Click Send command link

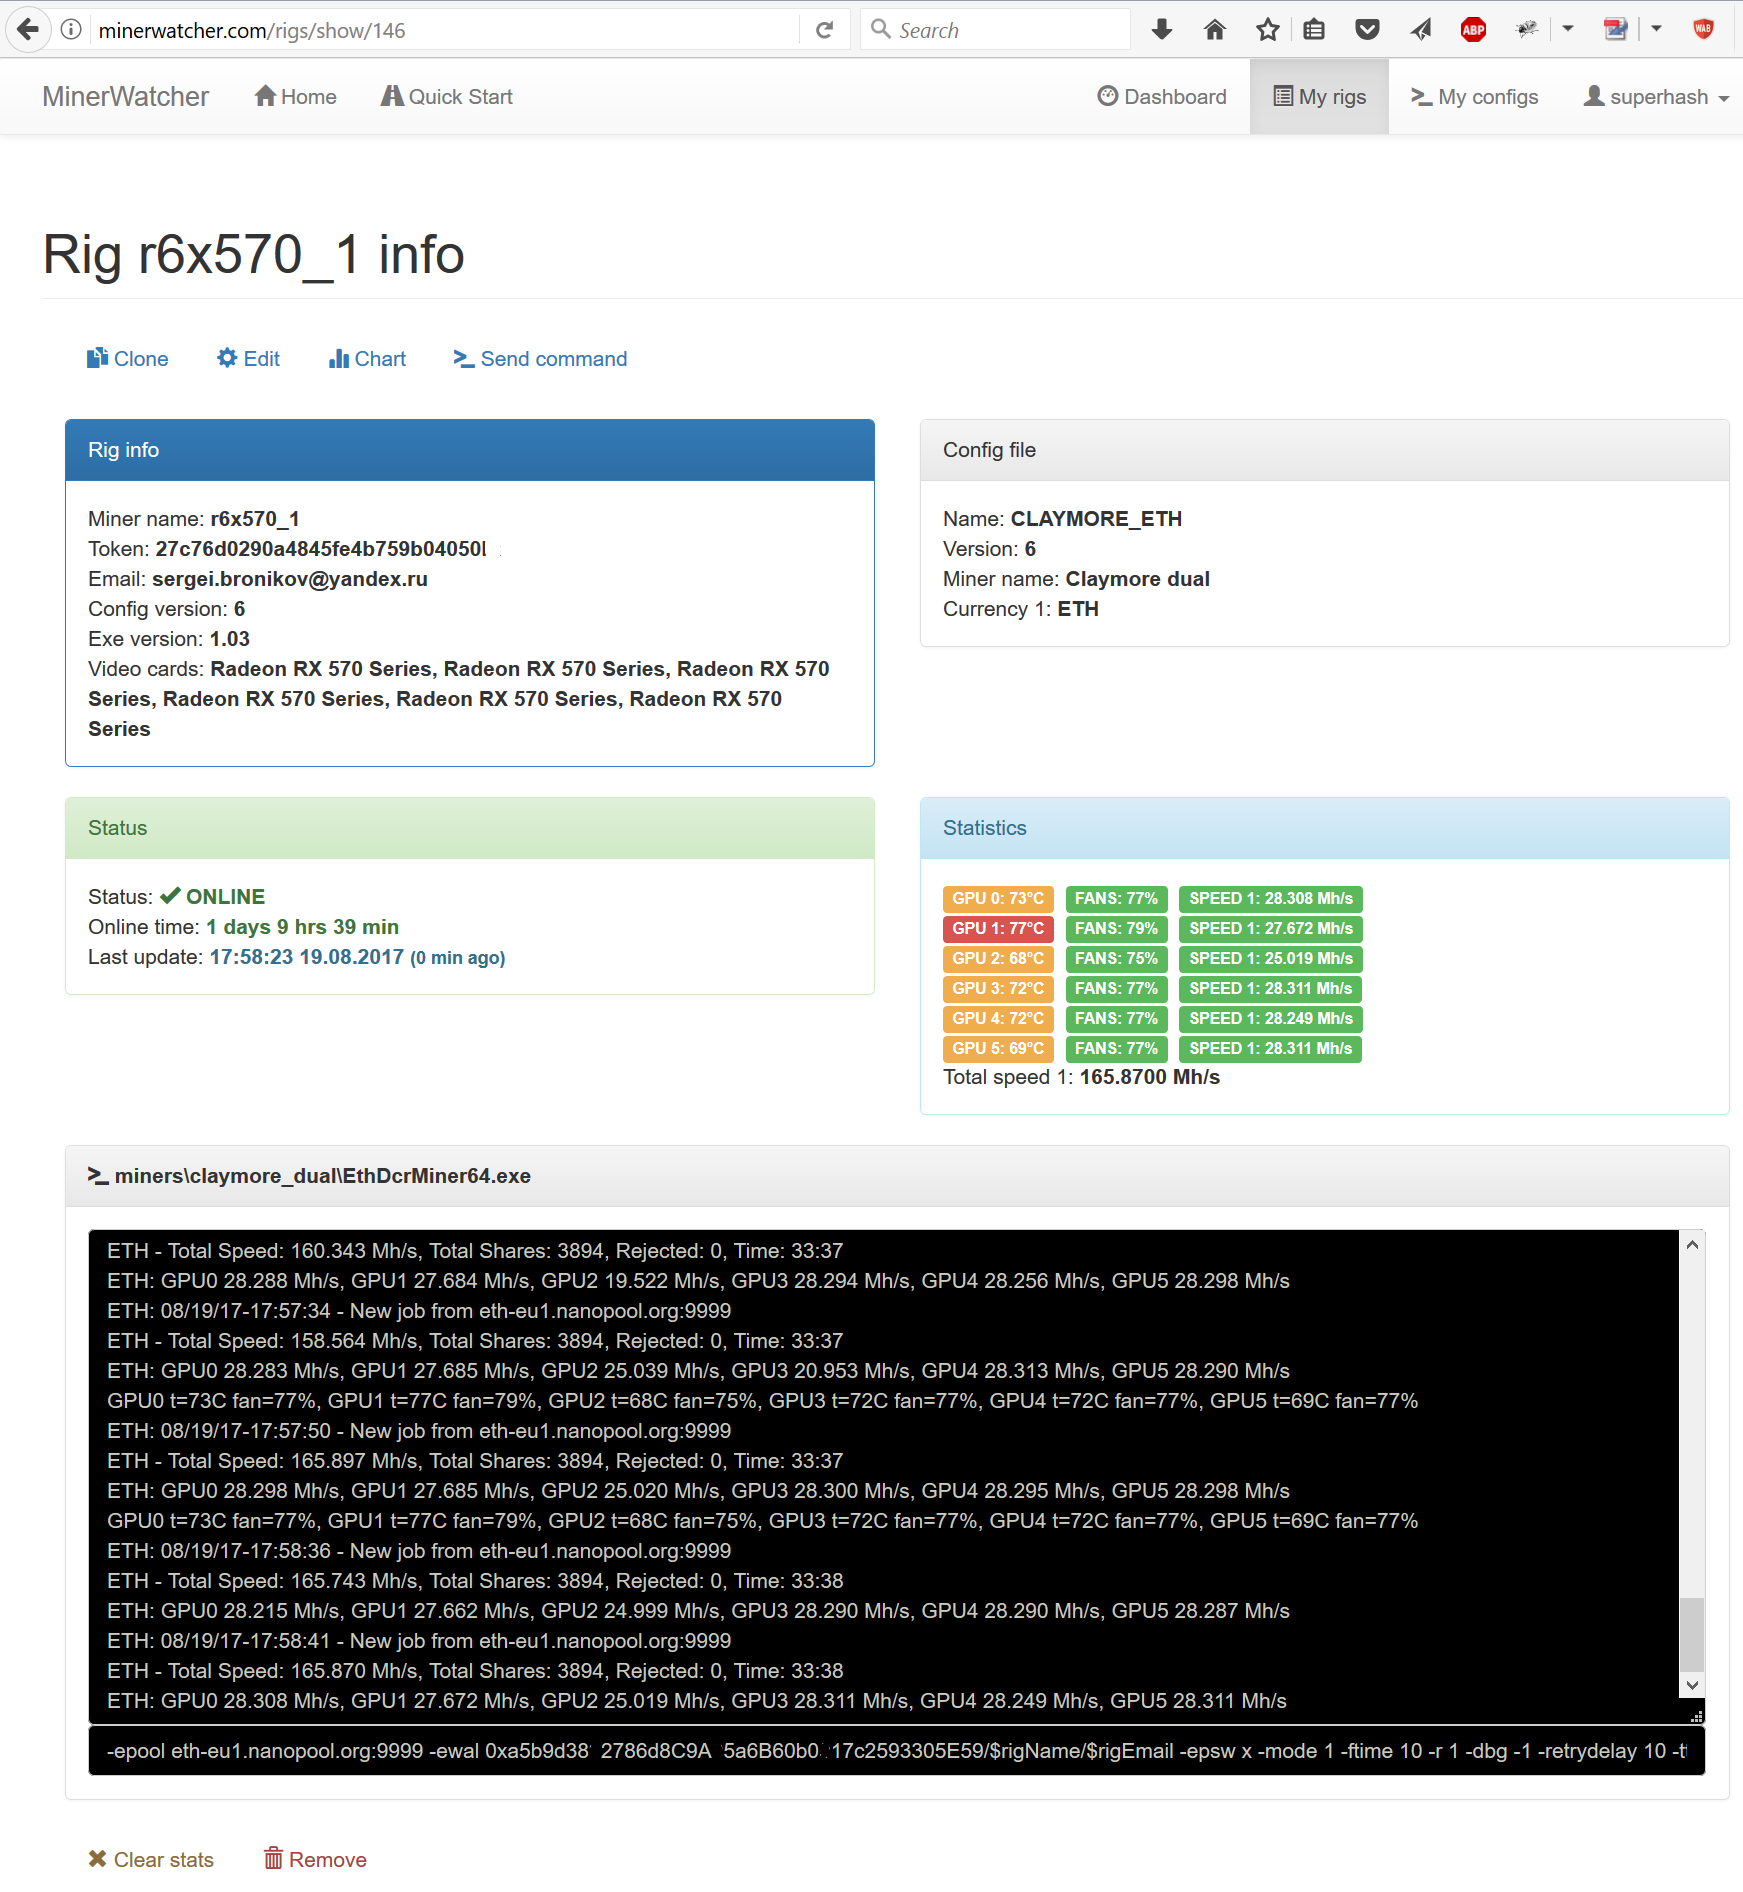pyautogui.click(x=540, y=359)
